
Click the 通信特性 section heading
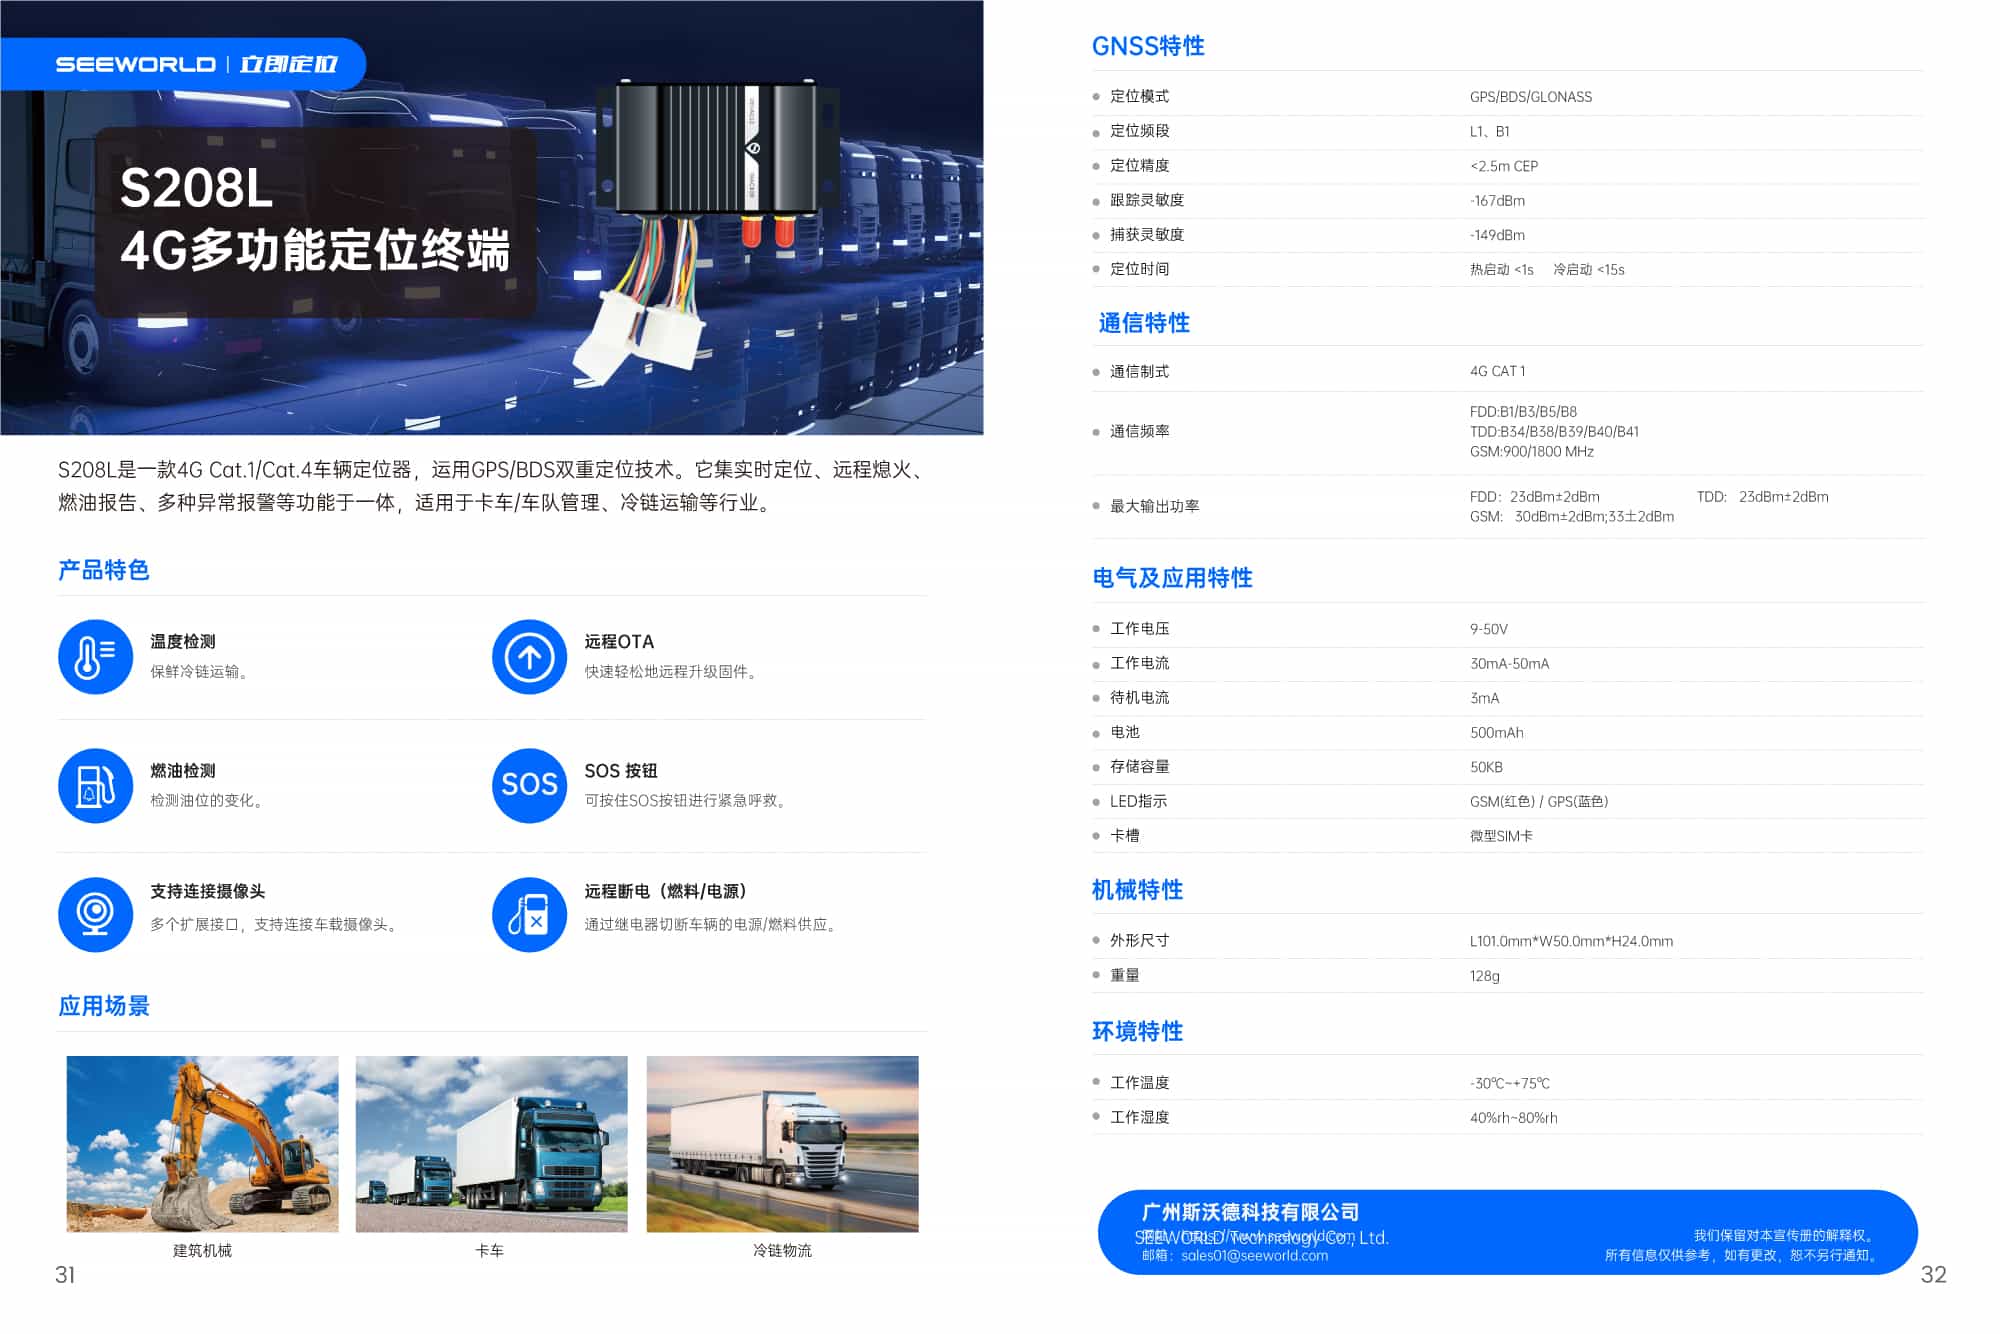[x=1143, y=323]
